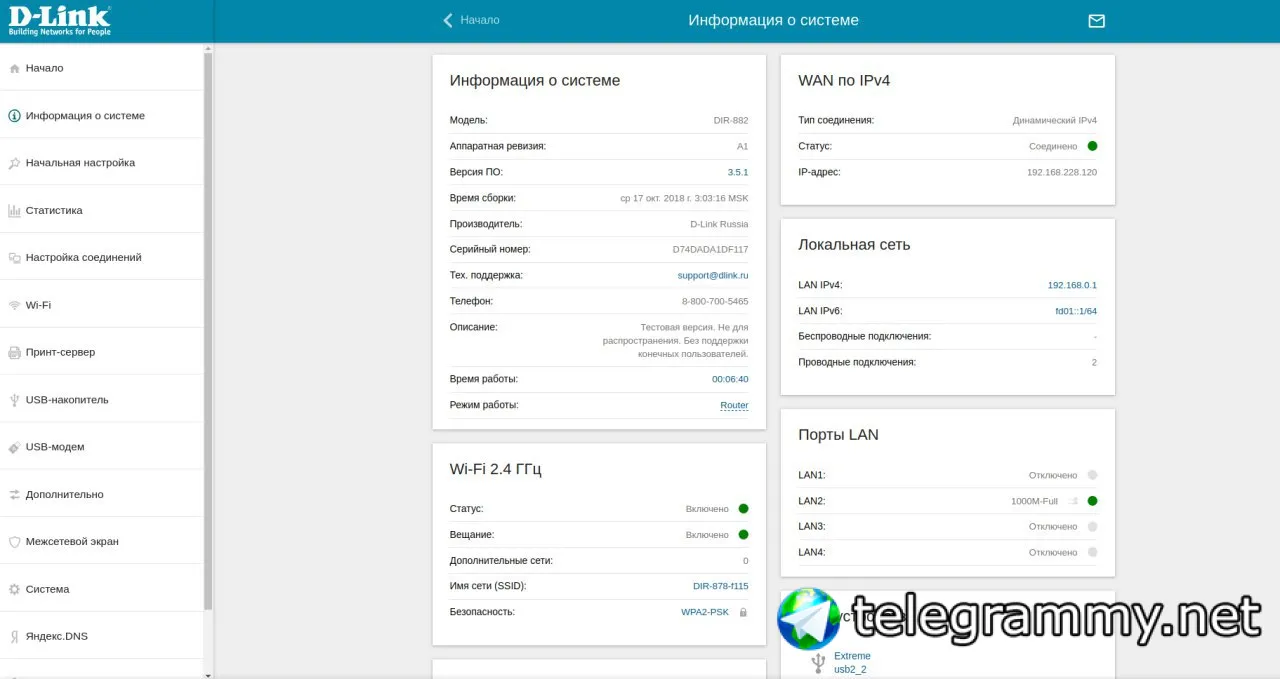This screenshot has width=1280, height=679.
Task: Click the lock icon next to WPA2-PSK
Action: click(743, 612)
